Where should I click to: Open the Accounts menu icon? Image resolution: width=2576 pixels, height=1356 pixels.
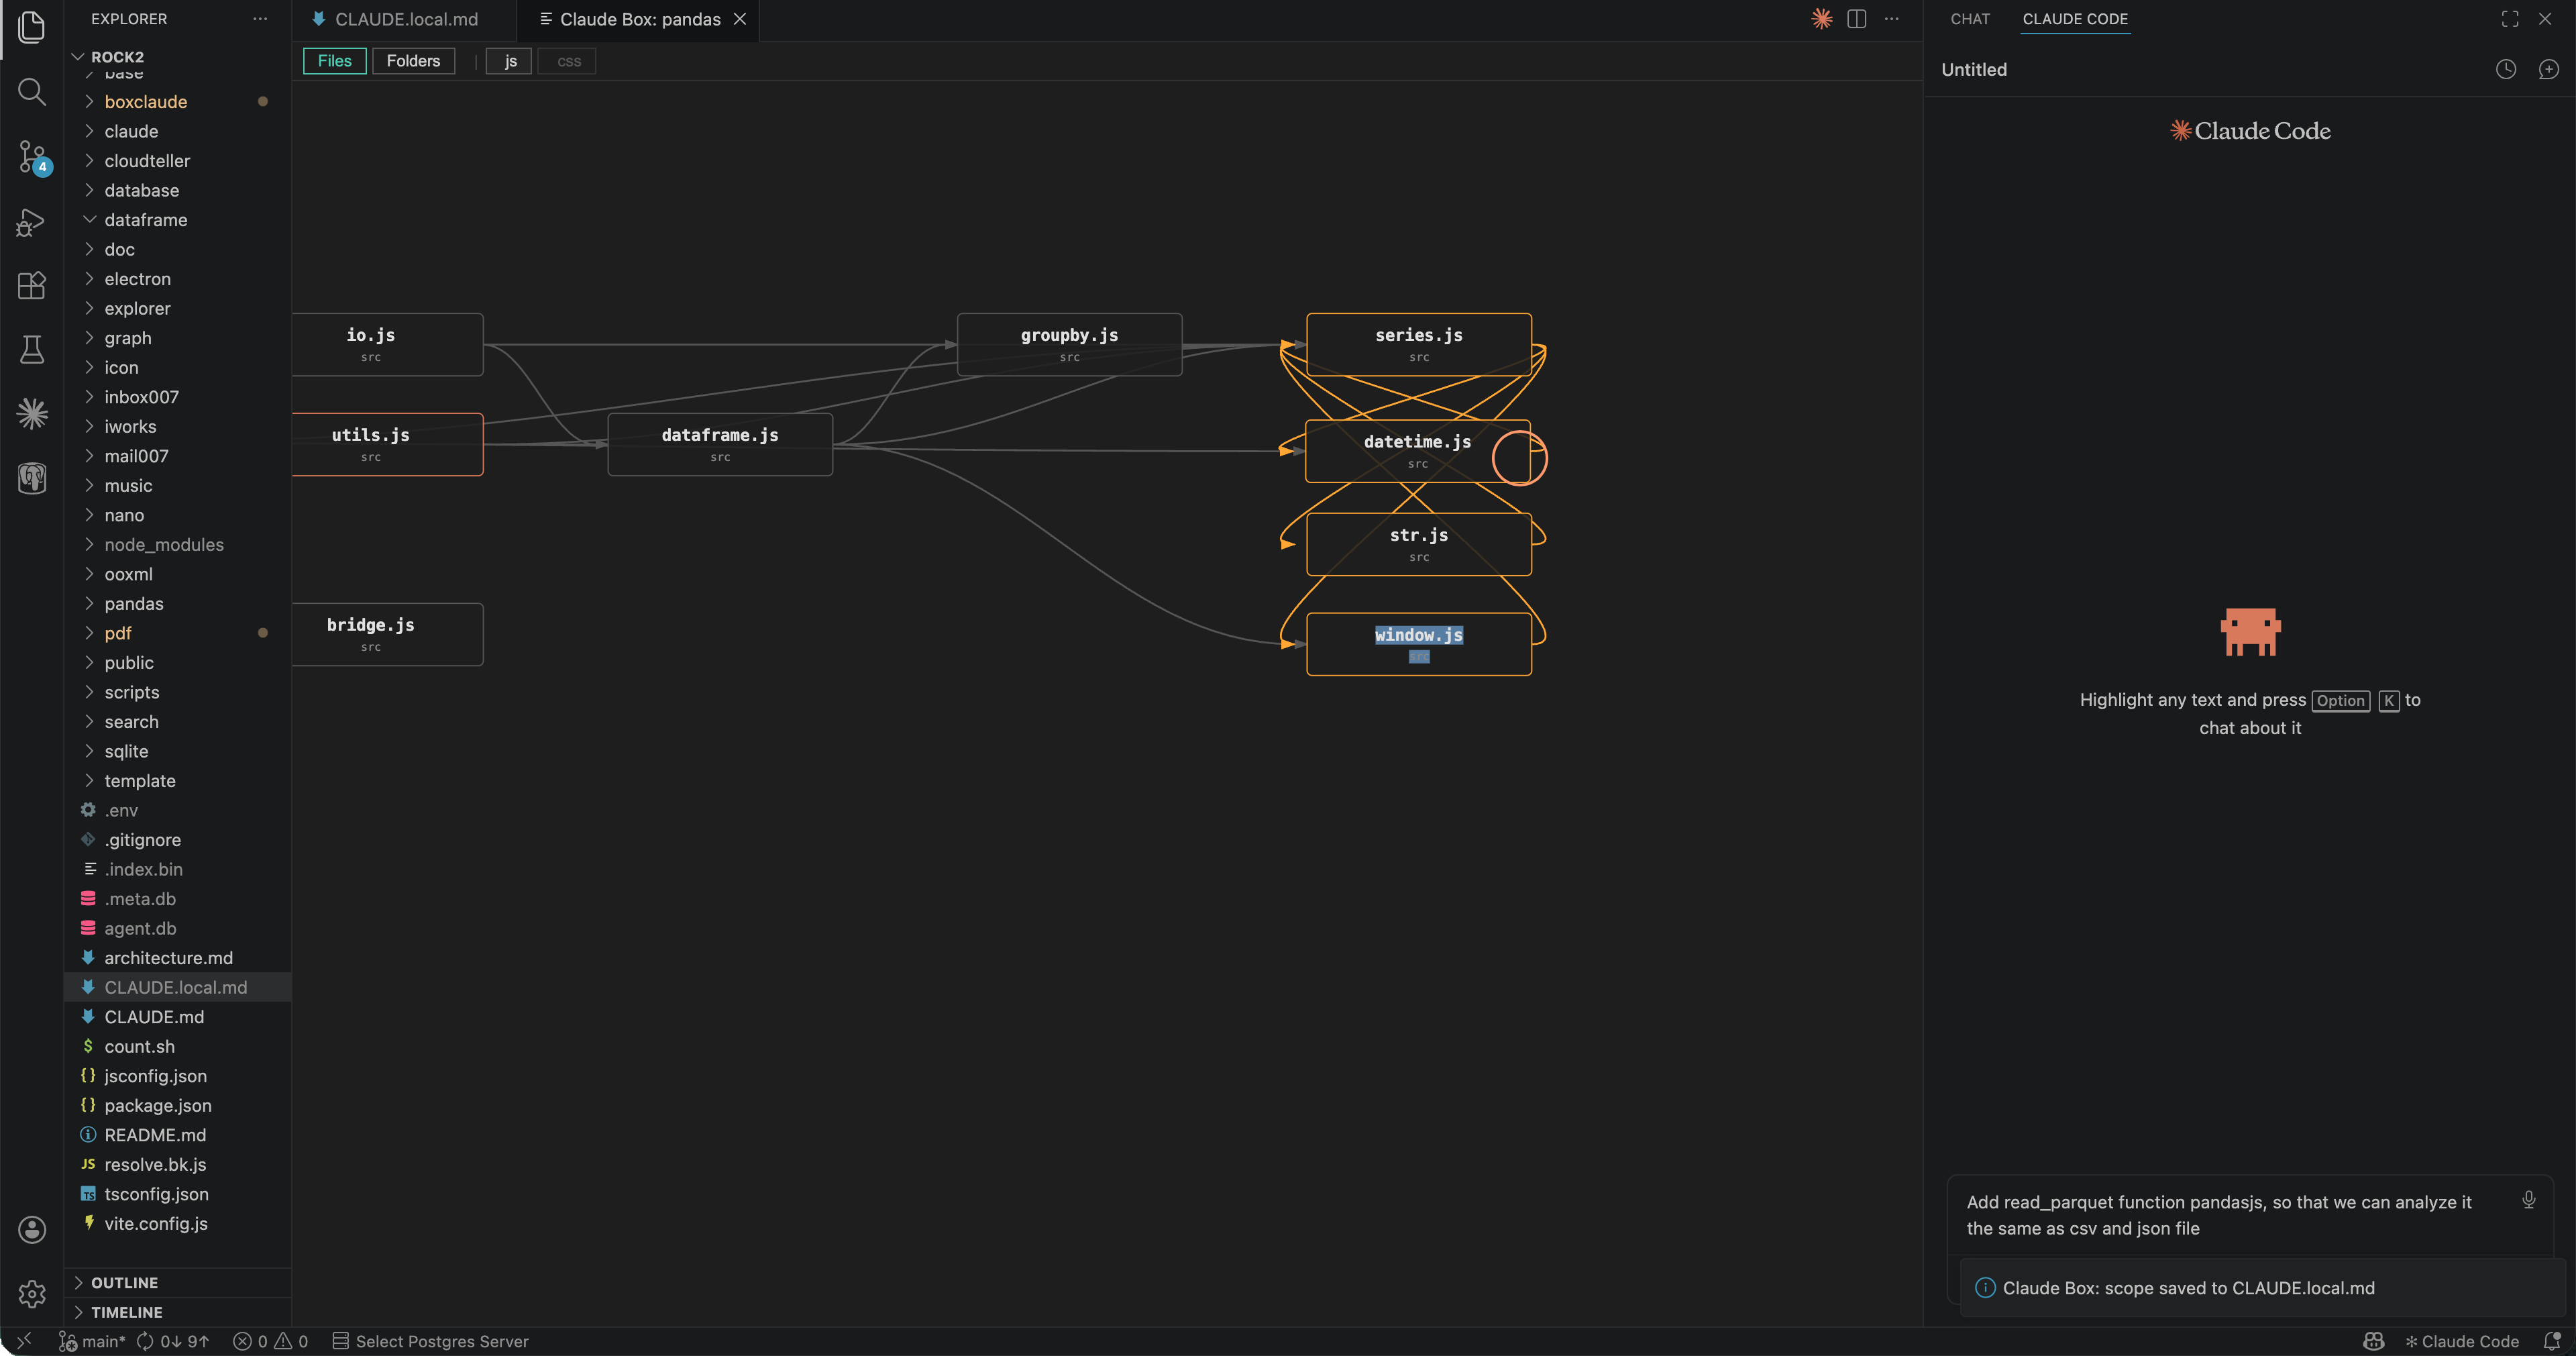click(32, 1229)
